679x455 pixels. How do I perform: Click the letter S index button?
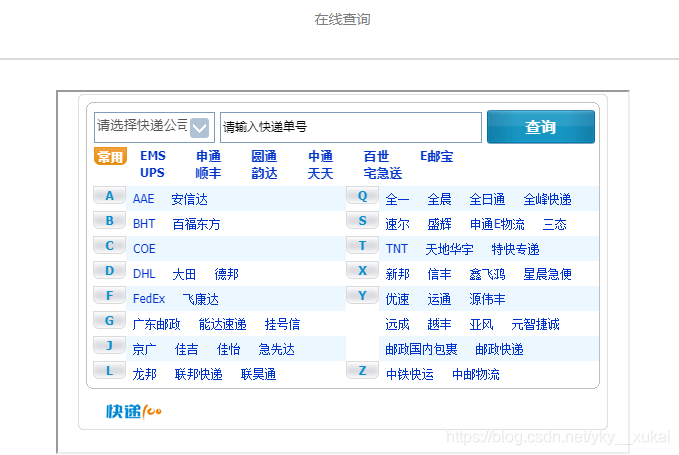tap(362, 221)
